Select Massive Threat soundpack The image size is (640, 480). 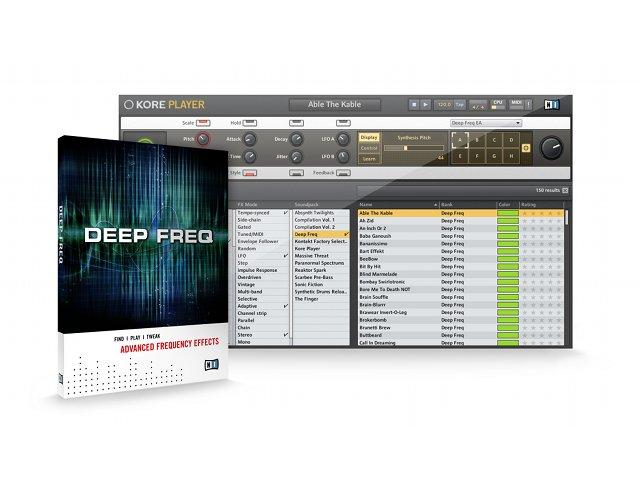321,256
